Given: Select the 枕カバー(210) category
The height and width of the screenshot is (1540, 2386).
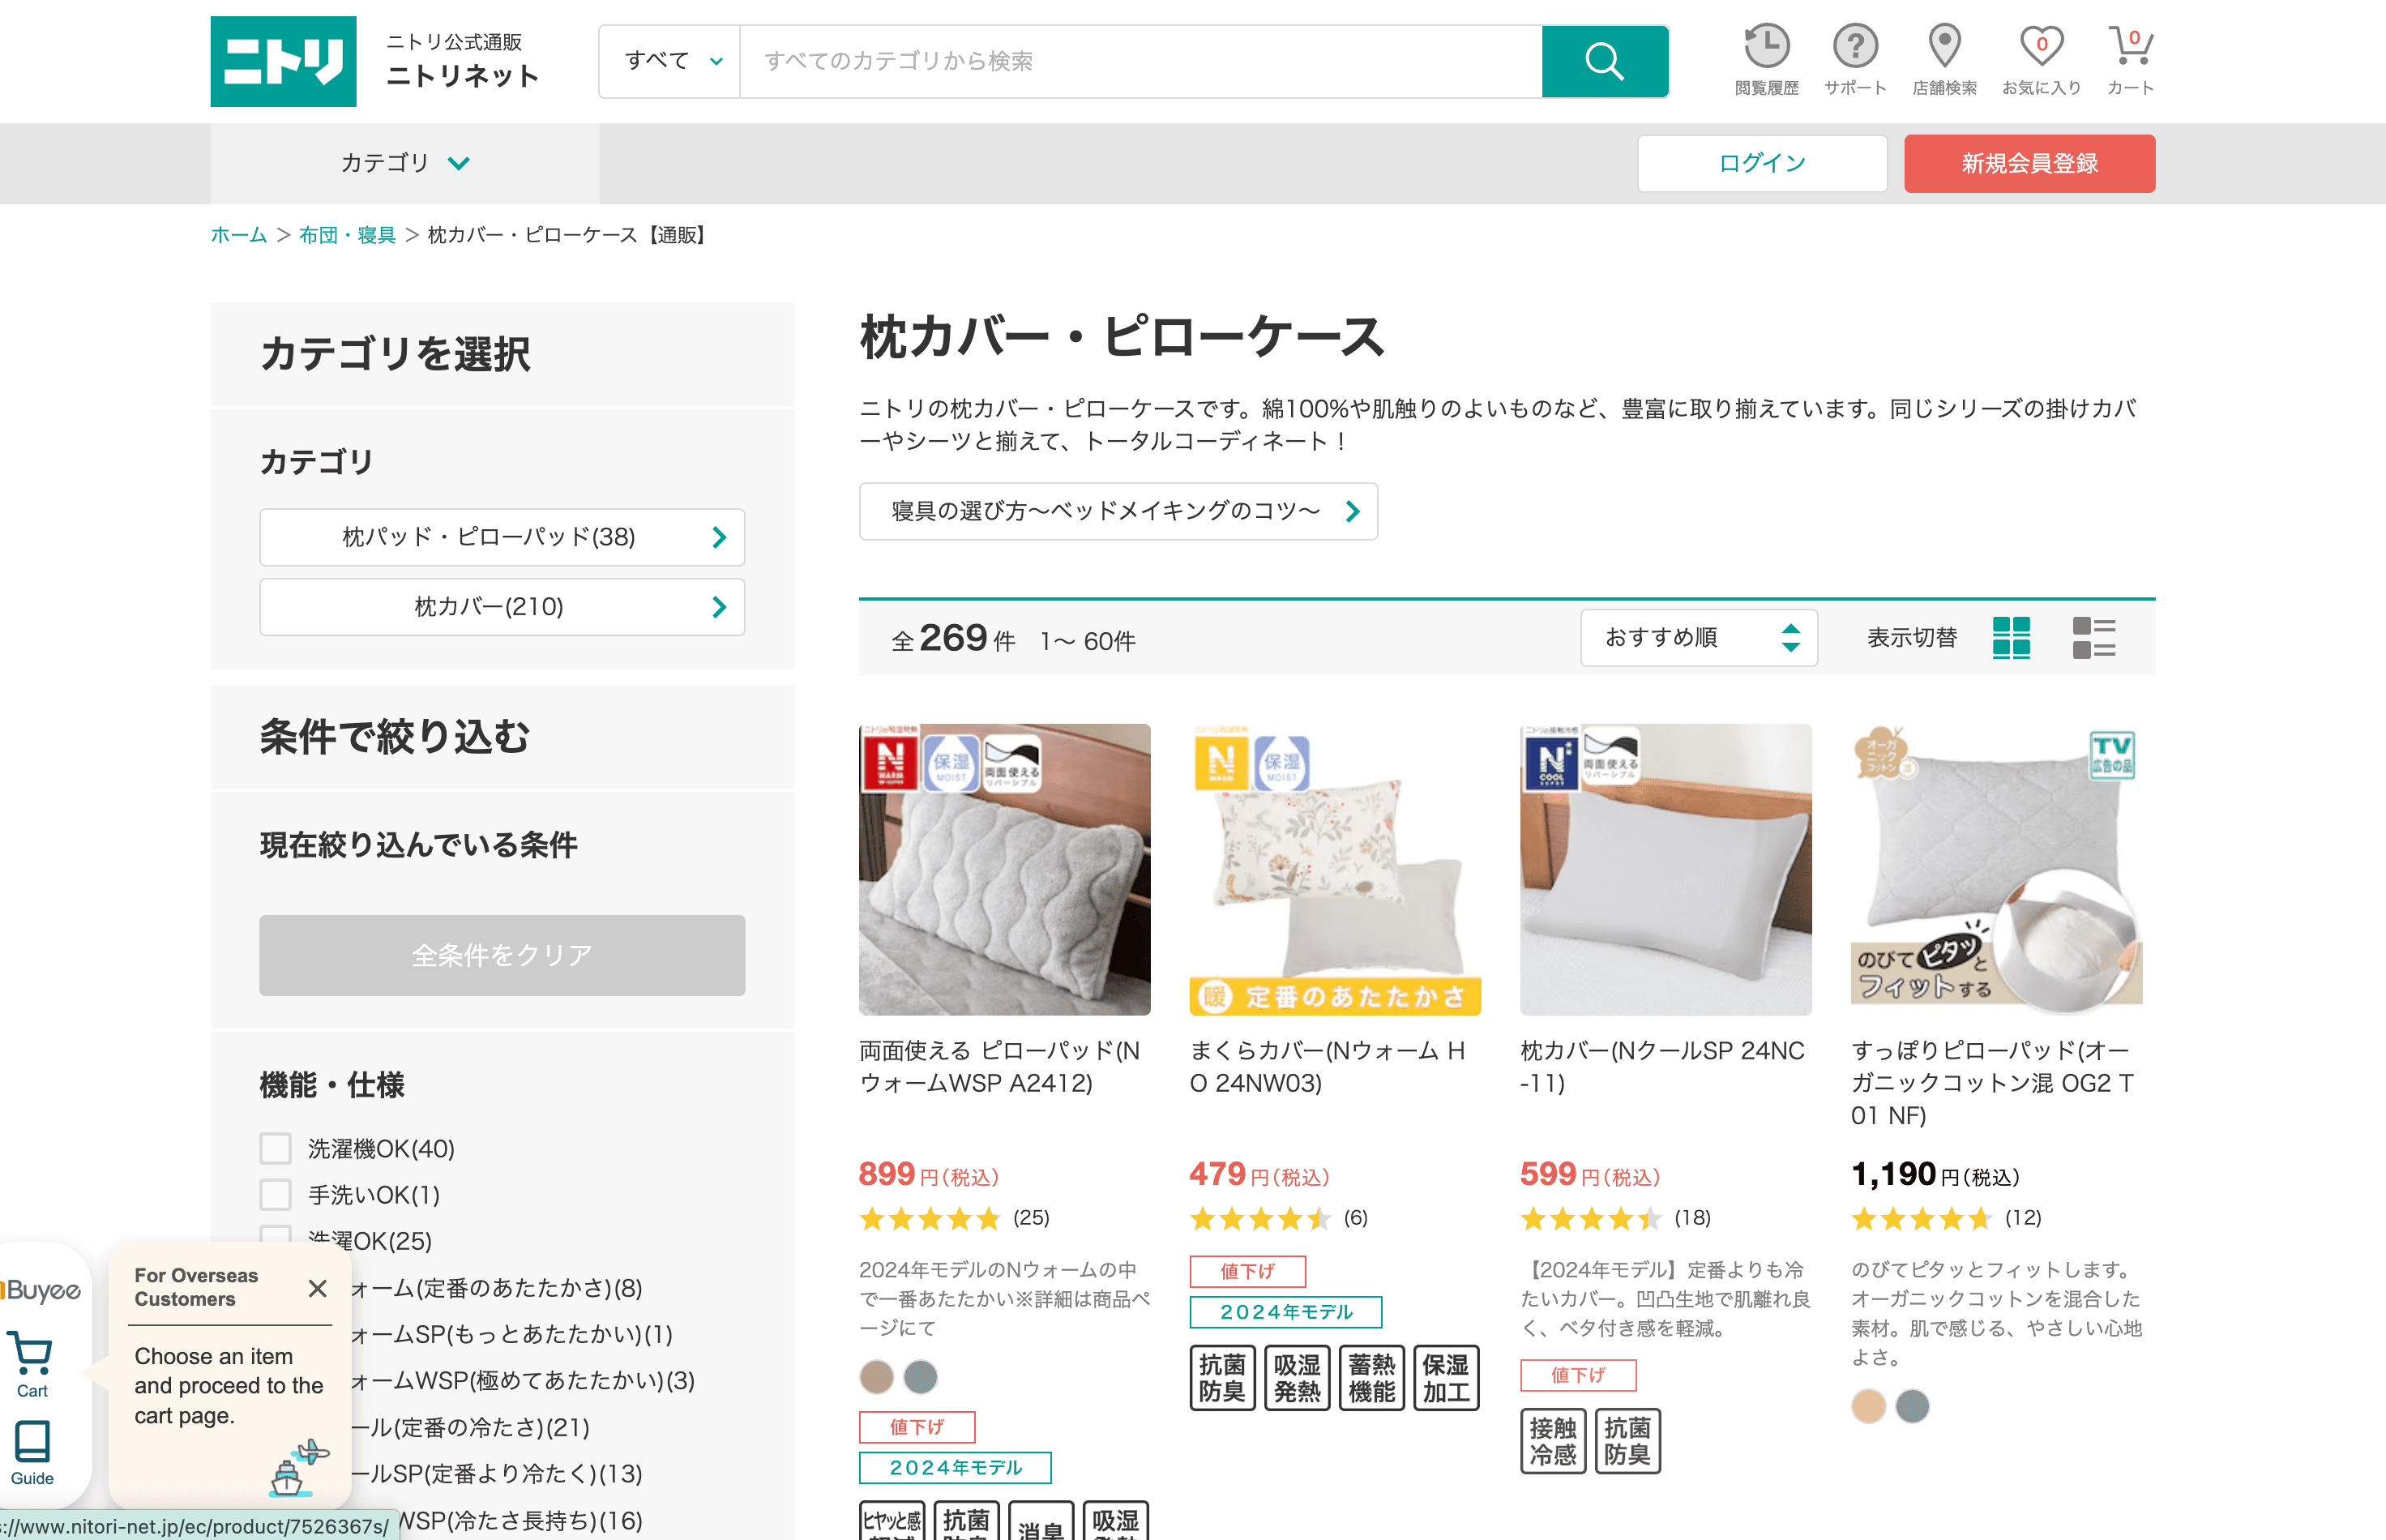Looking at the screenshot, I should (502, 607).
